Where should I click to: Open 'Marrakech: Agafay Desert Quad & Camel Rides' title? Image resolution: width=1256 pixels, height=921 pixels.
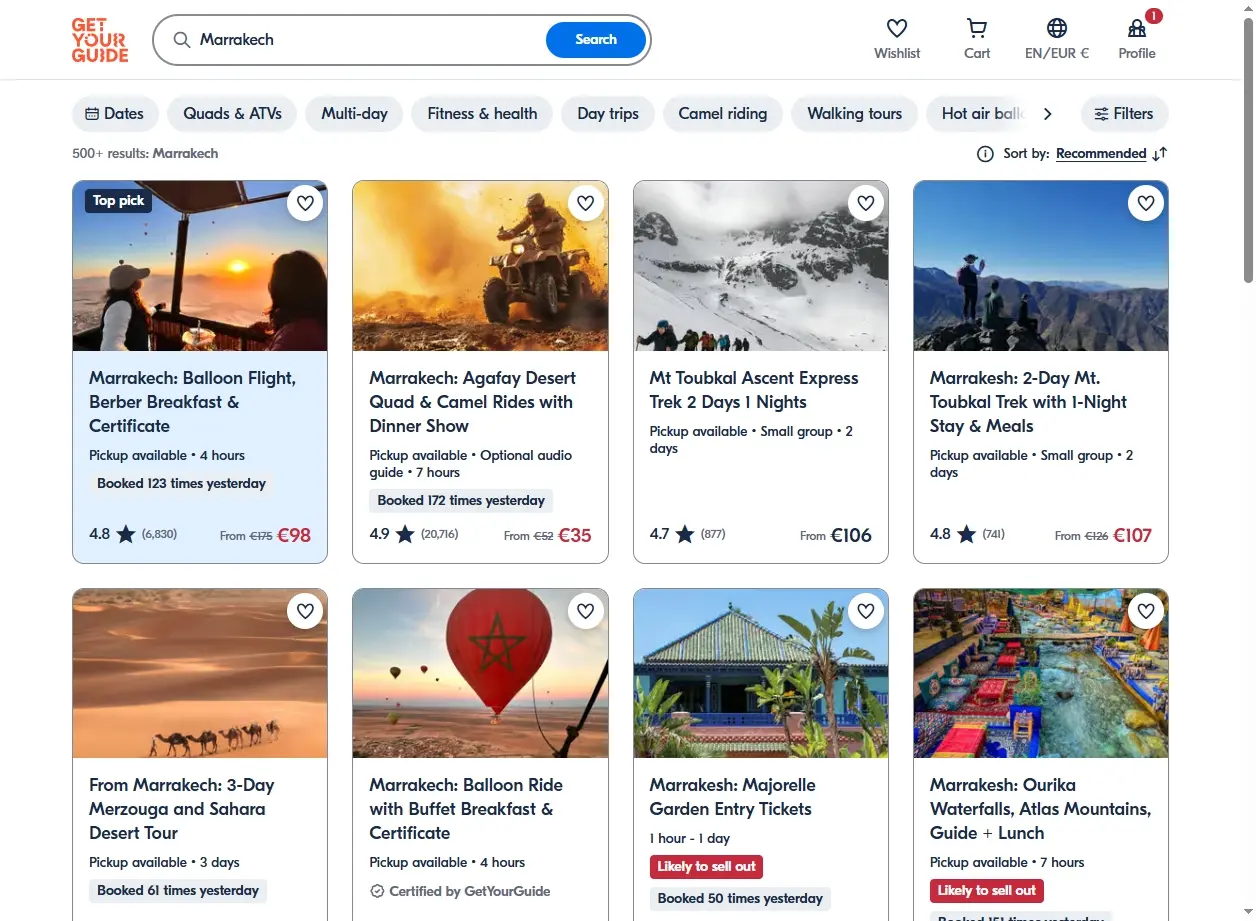pyautogui.click(x=473, y=402)
